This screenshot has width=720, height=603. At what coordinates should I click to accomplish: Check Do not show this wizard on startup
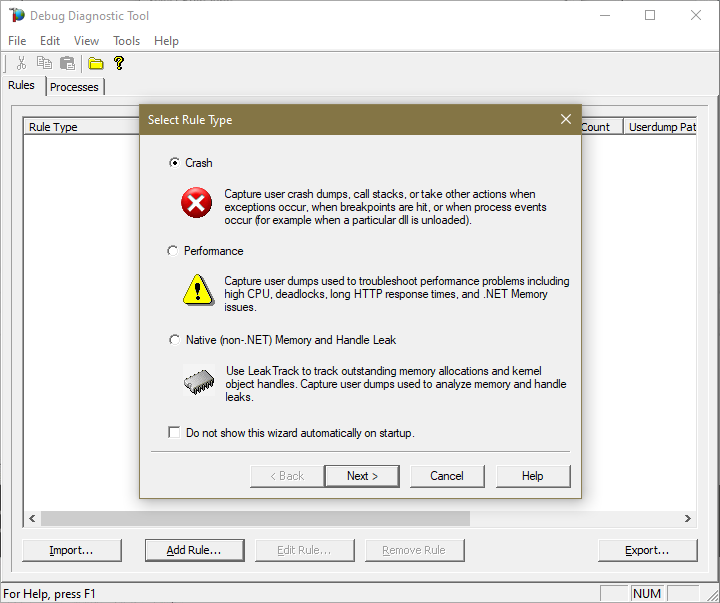174,433
